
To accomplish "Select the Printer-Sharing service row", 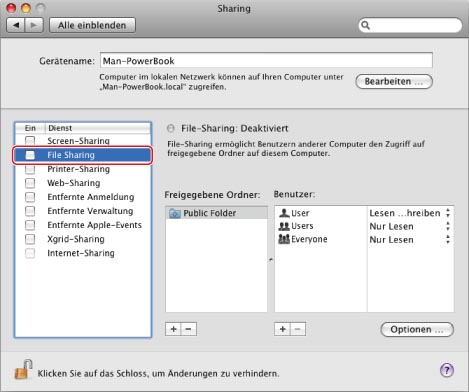I will click(x=83, y=169).
